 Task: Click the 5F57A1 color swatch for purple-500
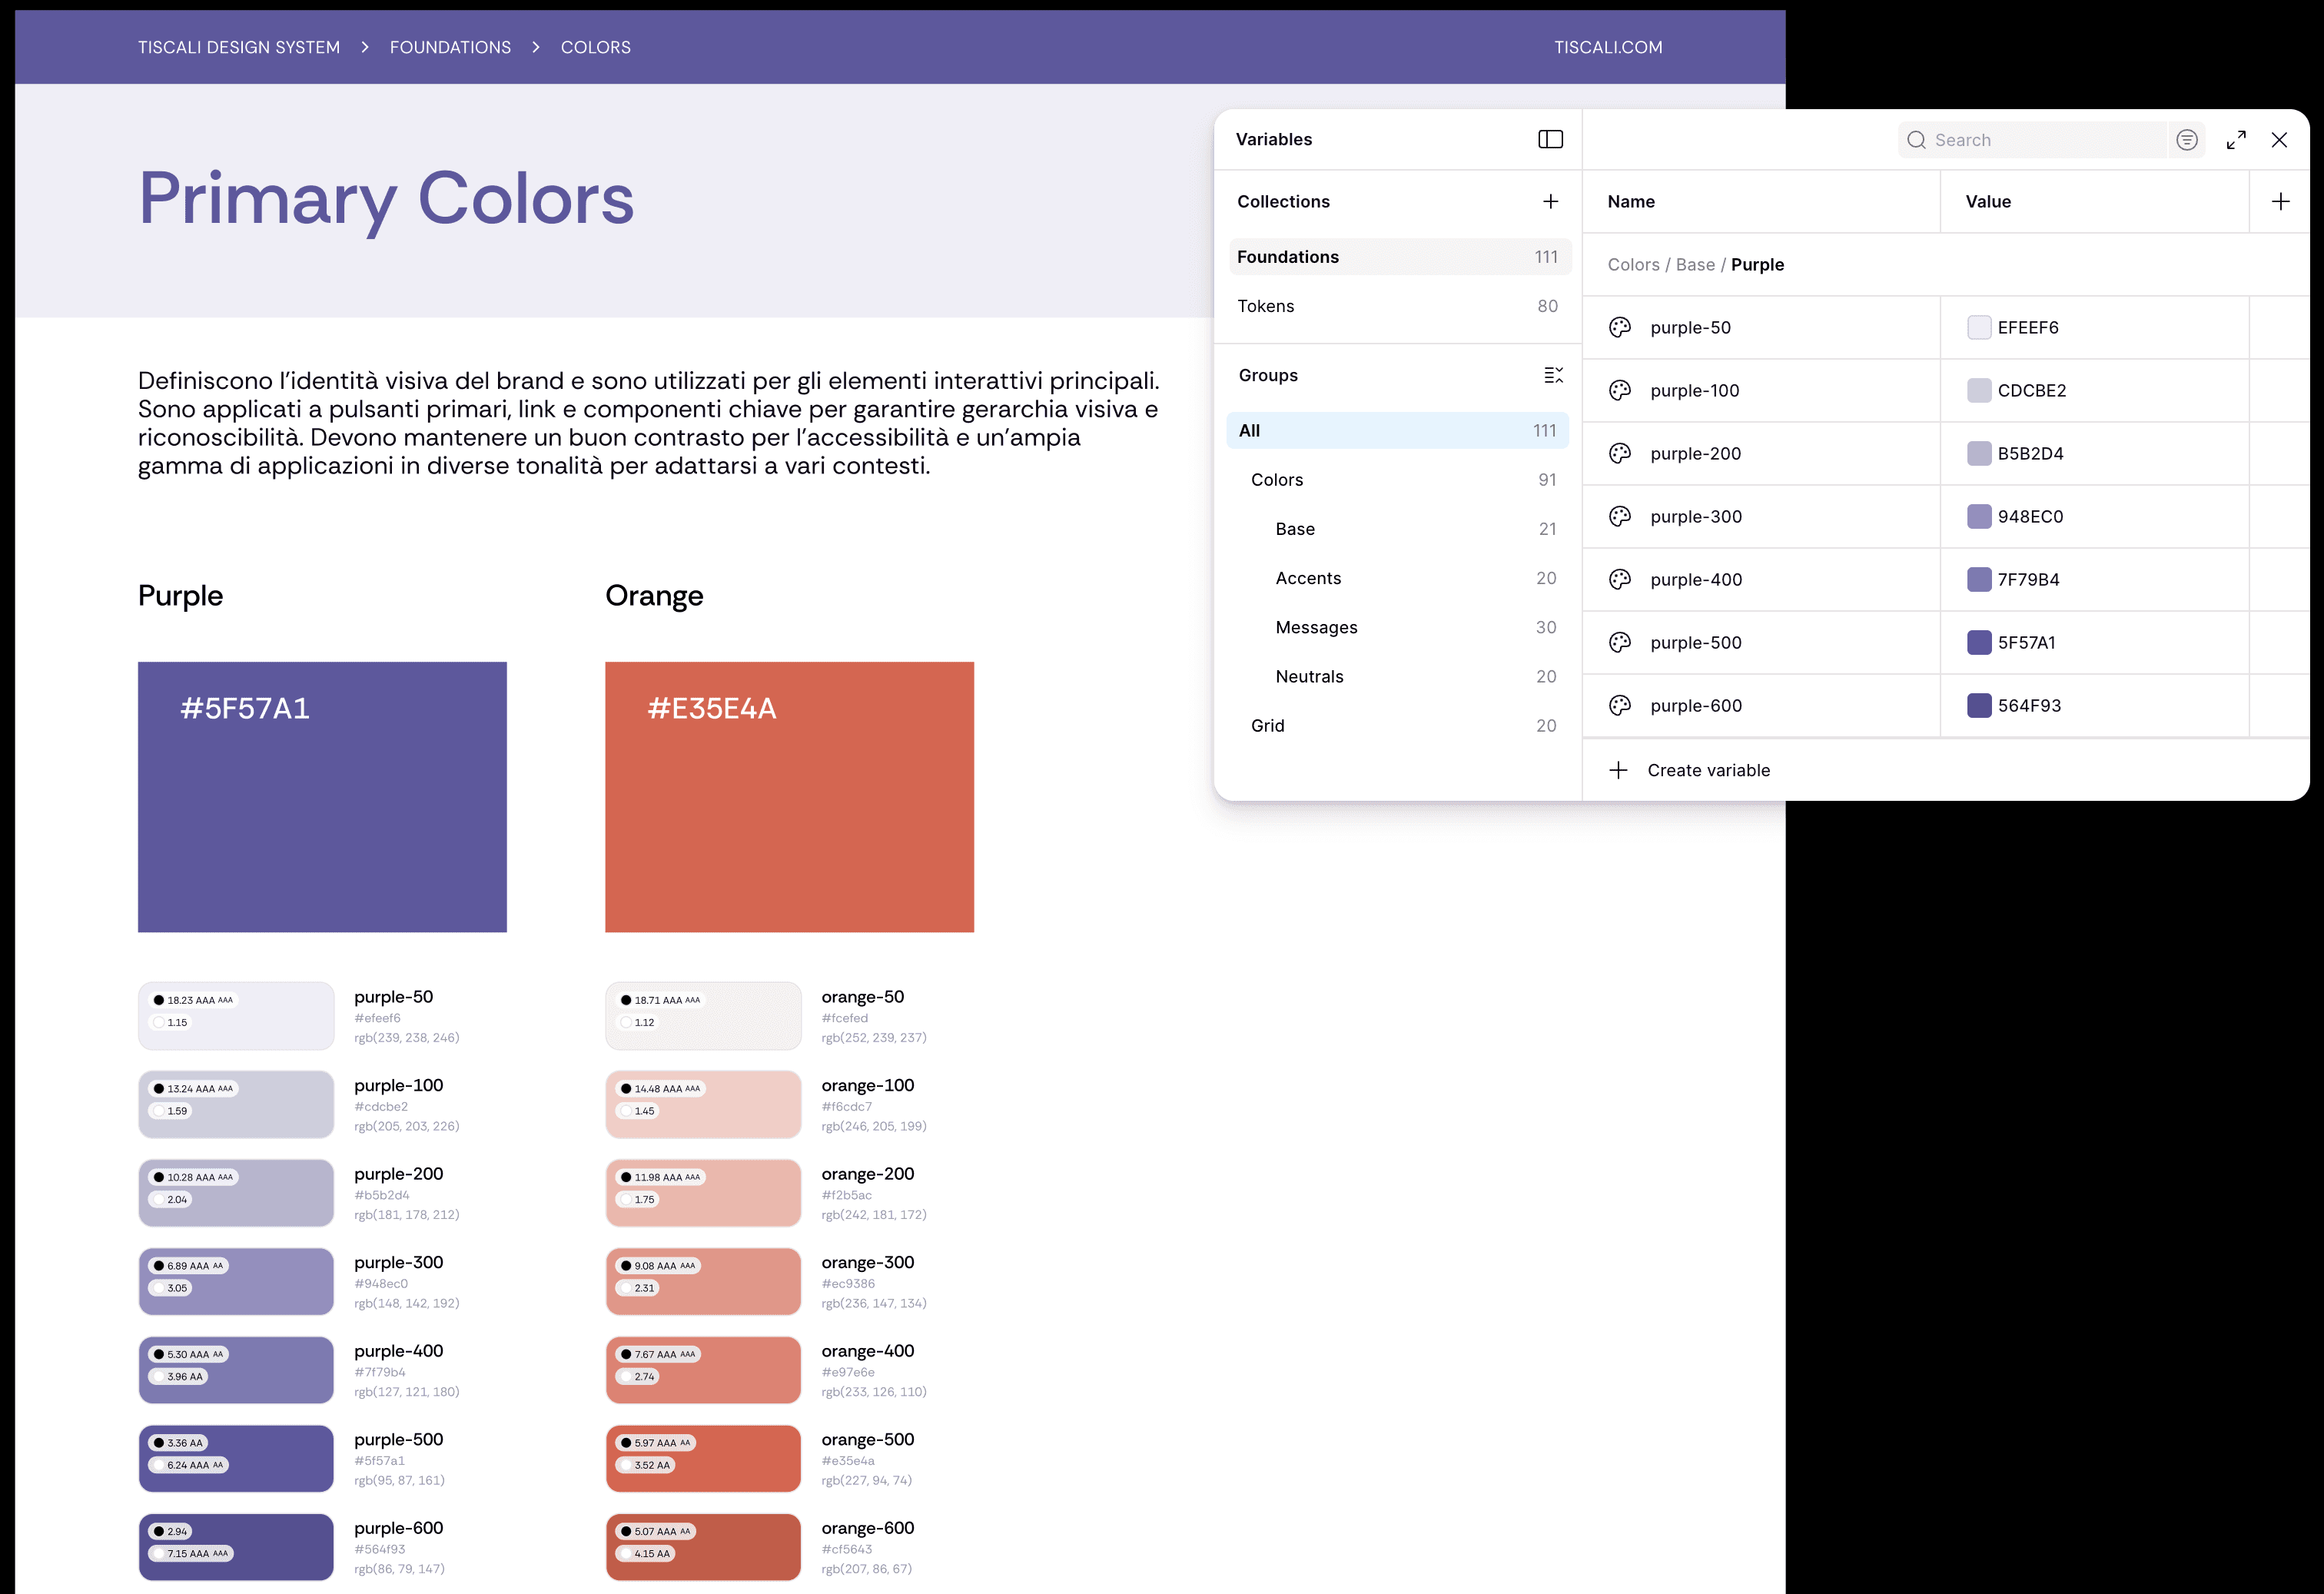[x=1978, y=642]
